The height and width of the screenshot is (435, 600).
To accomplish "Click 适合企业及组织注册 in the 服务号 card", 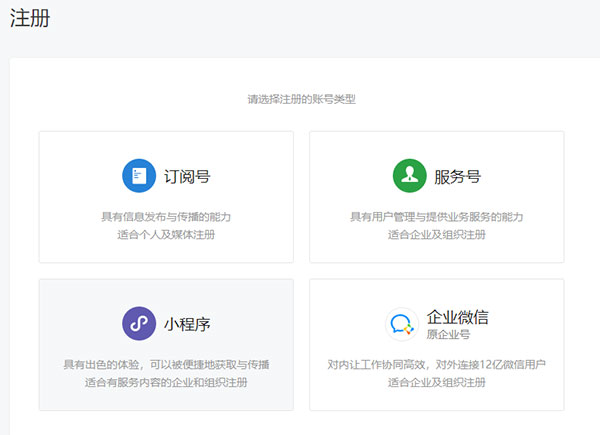I will coord(436,235).
